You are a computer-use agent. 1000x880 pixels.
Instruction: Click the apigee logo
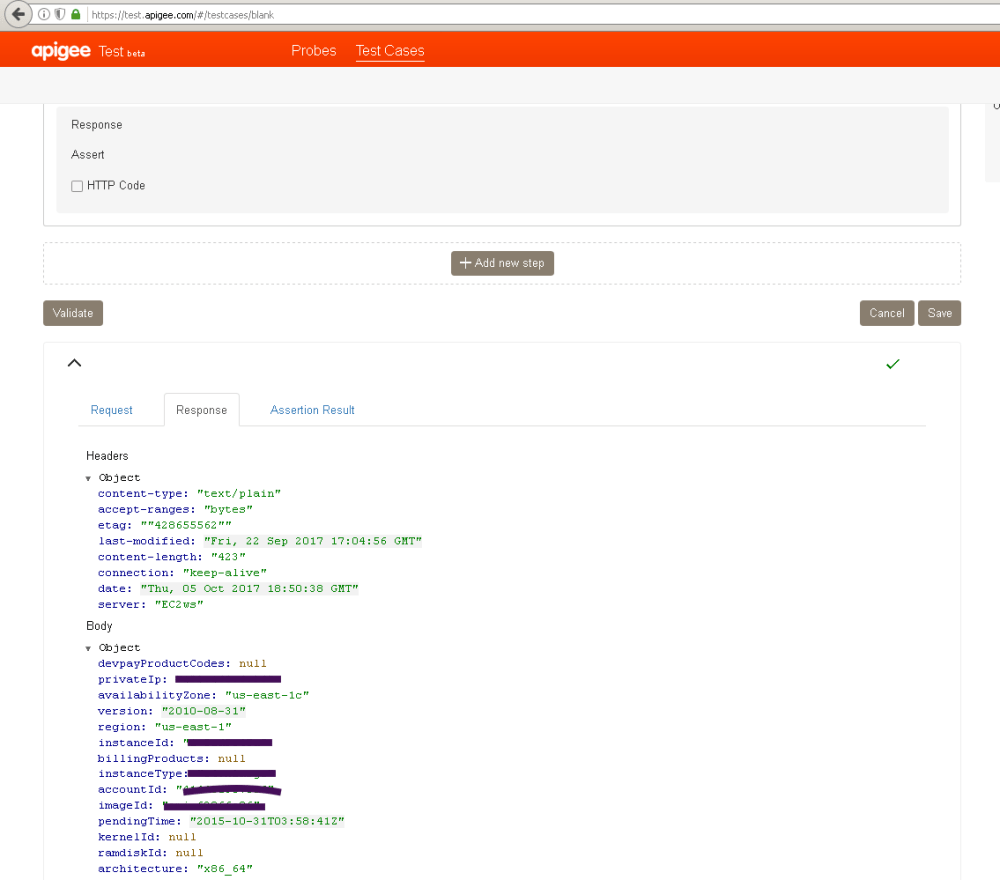tap(61, 51)
